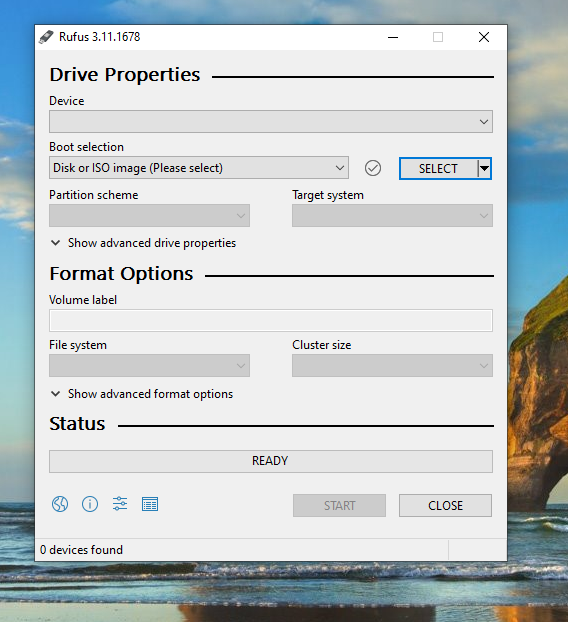This screenshot has width=568, height=622.
Task: Open the File system dropdown
Action: pos(150,365)
